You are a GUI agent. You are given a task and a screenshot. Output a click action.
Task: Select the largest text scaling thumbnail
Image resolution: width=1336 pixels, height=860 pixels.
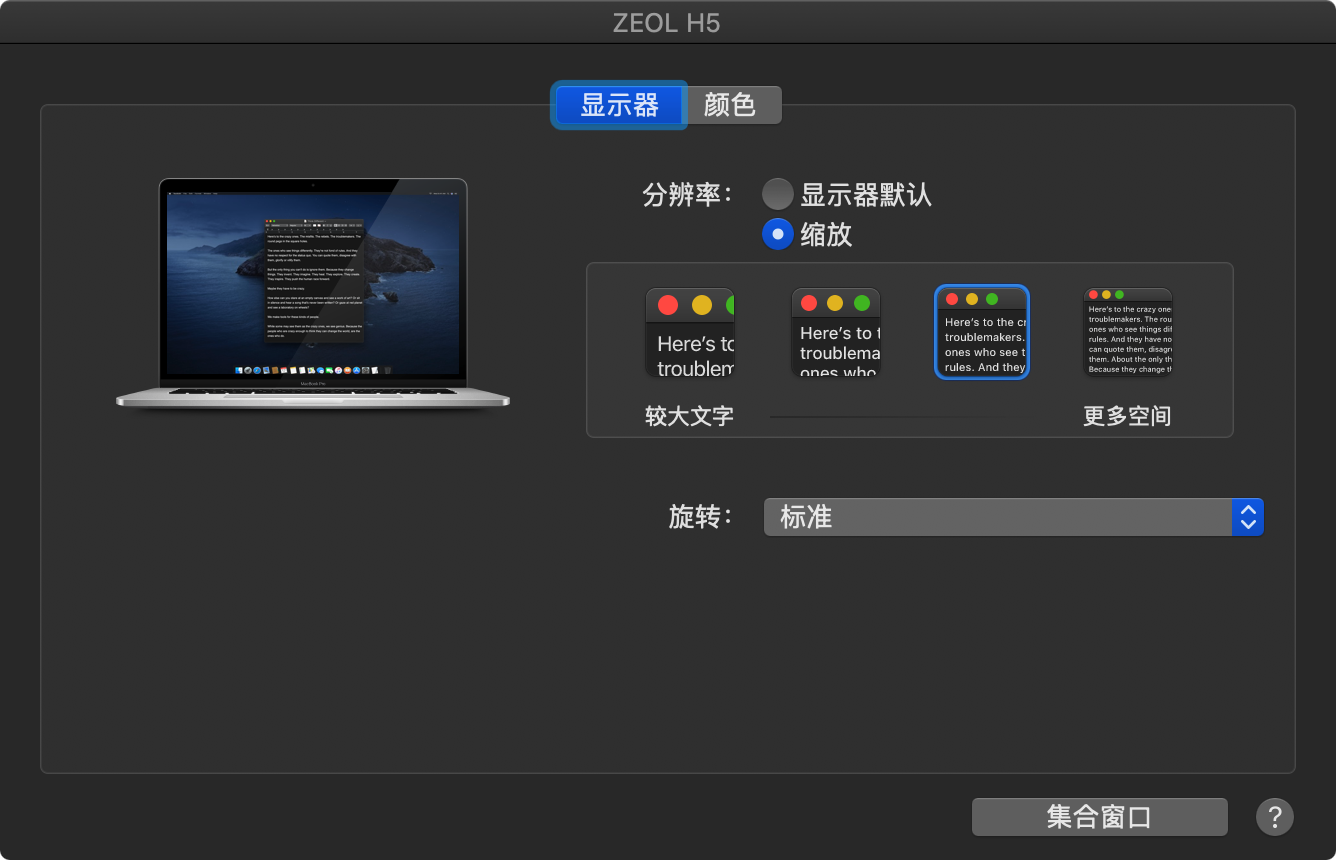click(690, 333)
